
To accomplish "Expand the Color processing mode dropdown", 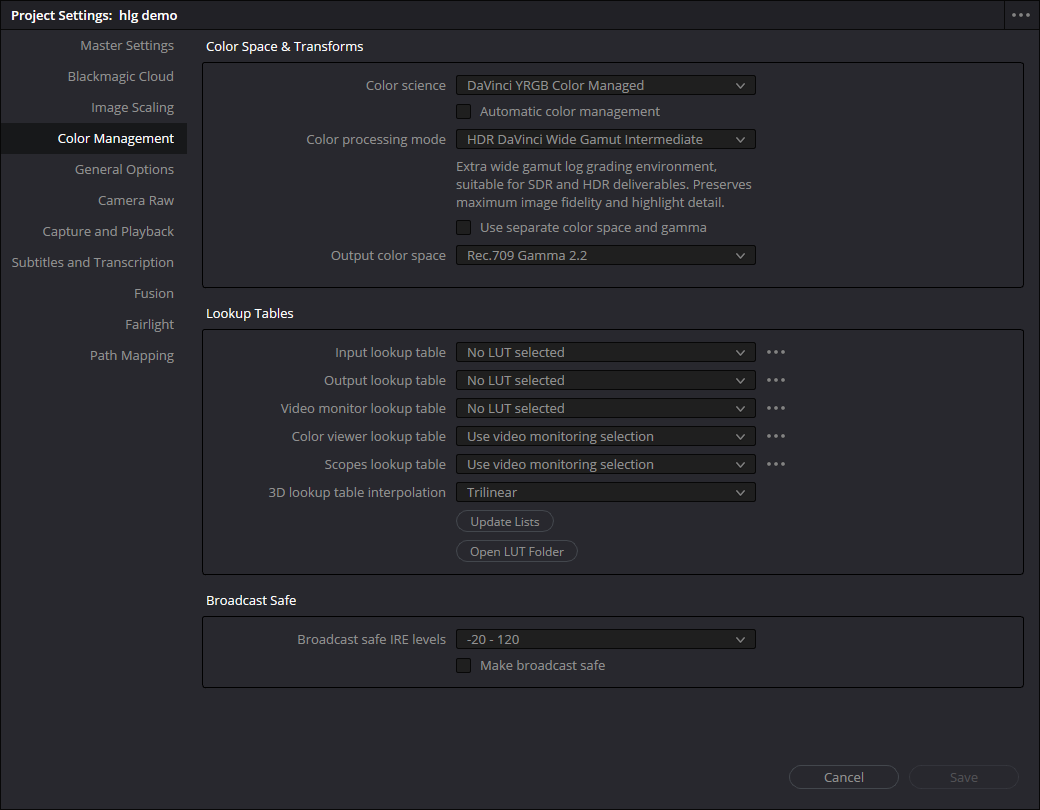I will 605,140.
